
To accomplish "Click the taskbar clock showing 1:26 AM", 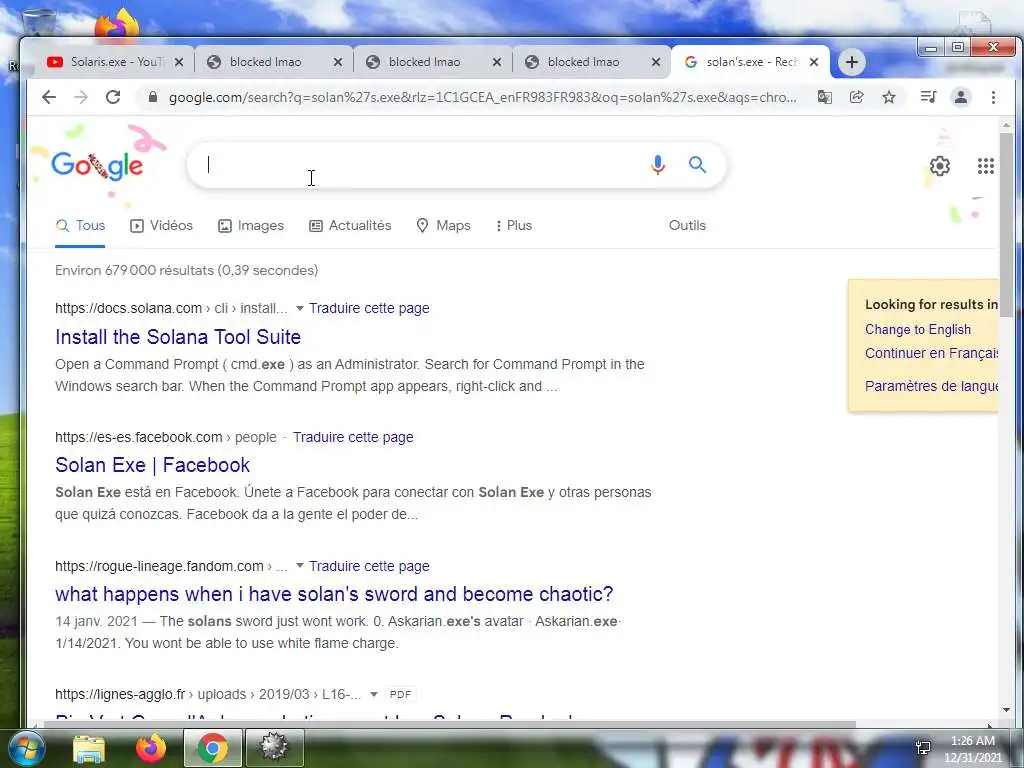I will tap(972, 749).
